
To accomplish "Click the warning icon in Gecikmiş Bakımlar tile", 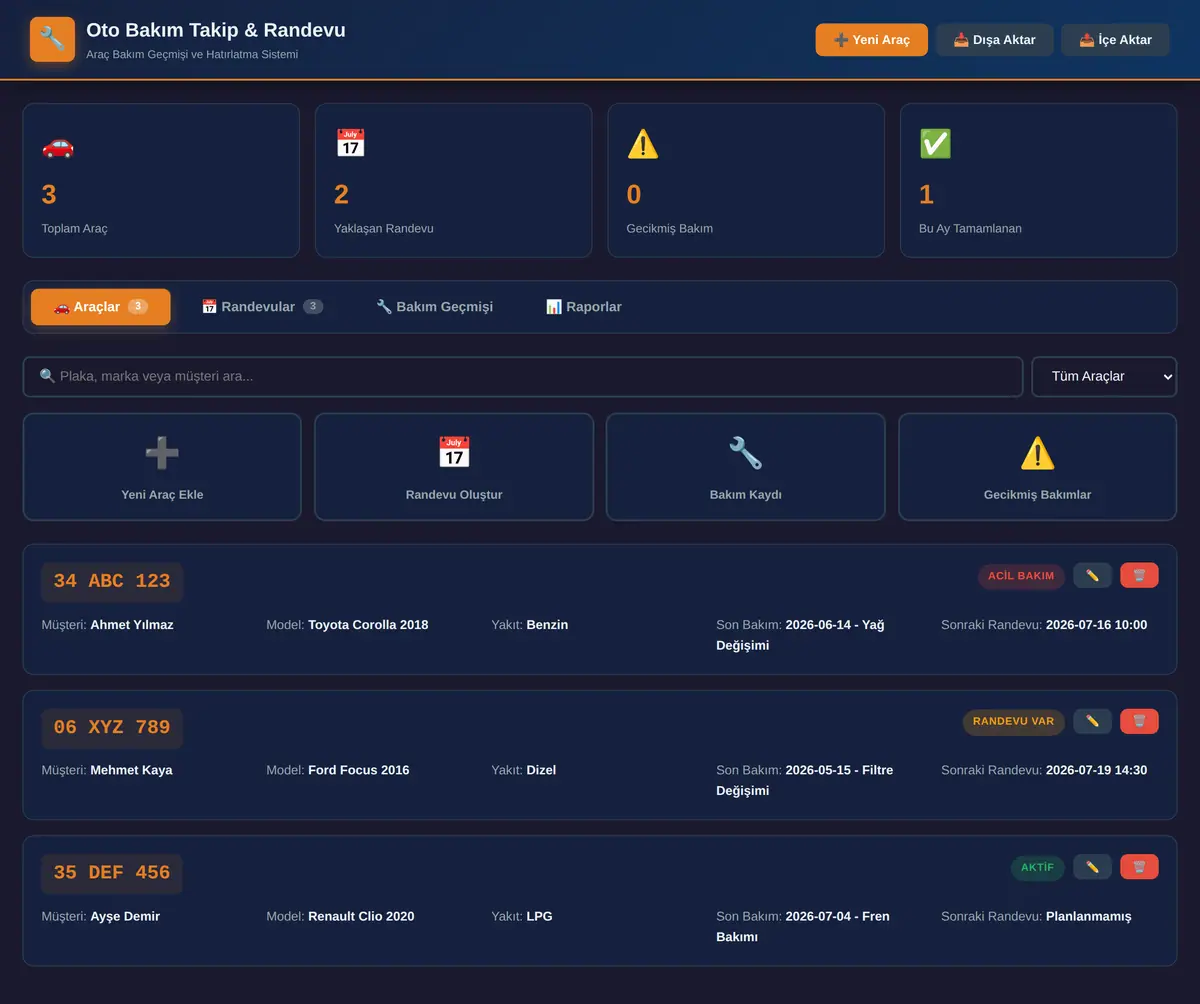I will (1038, 453).
